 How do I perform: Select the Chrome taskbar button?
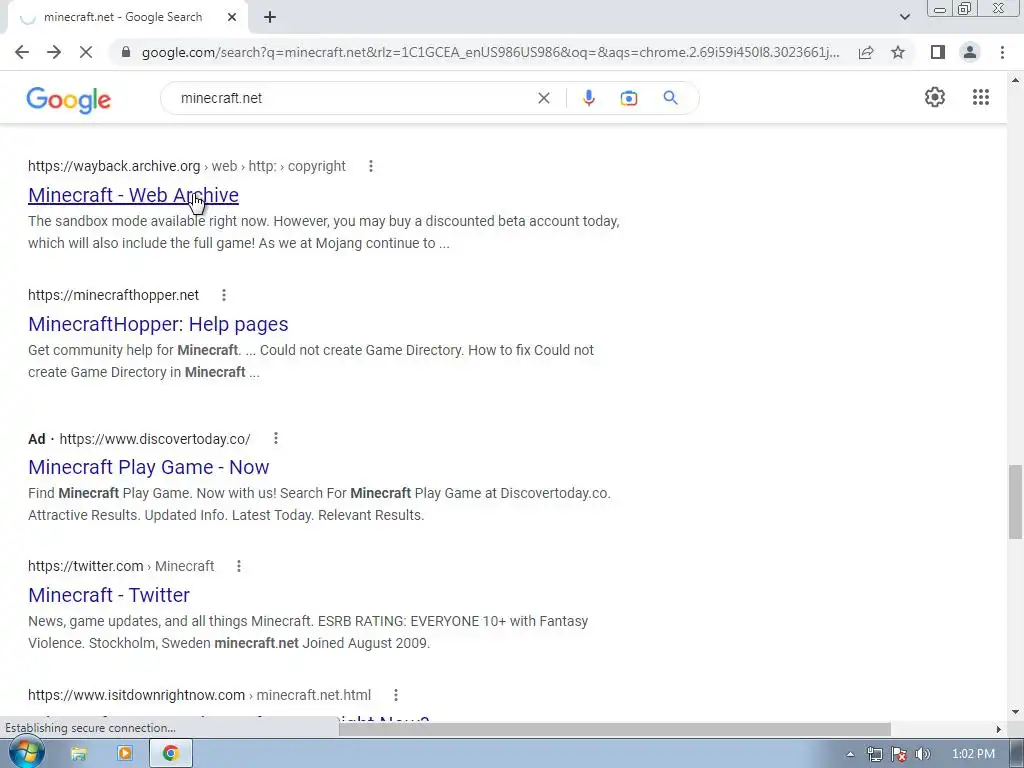(x=170, y=754)
